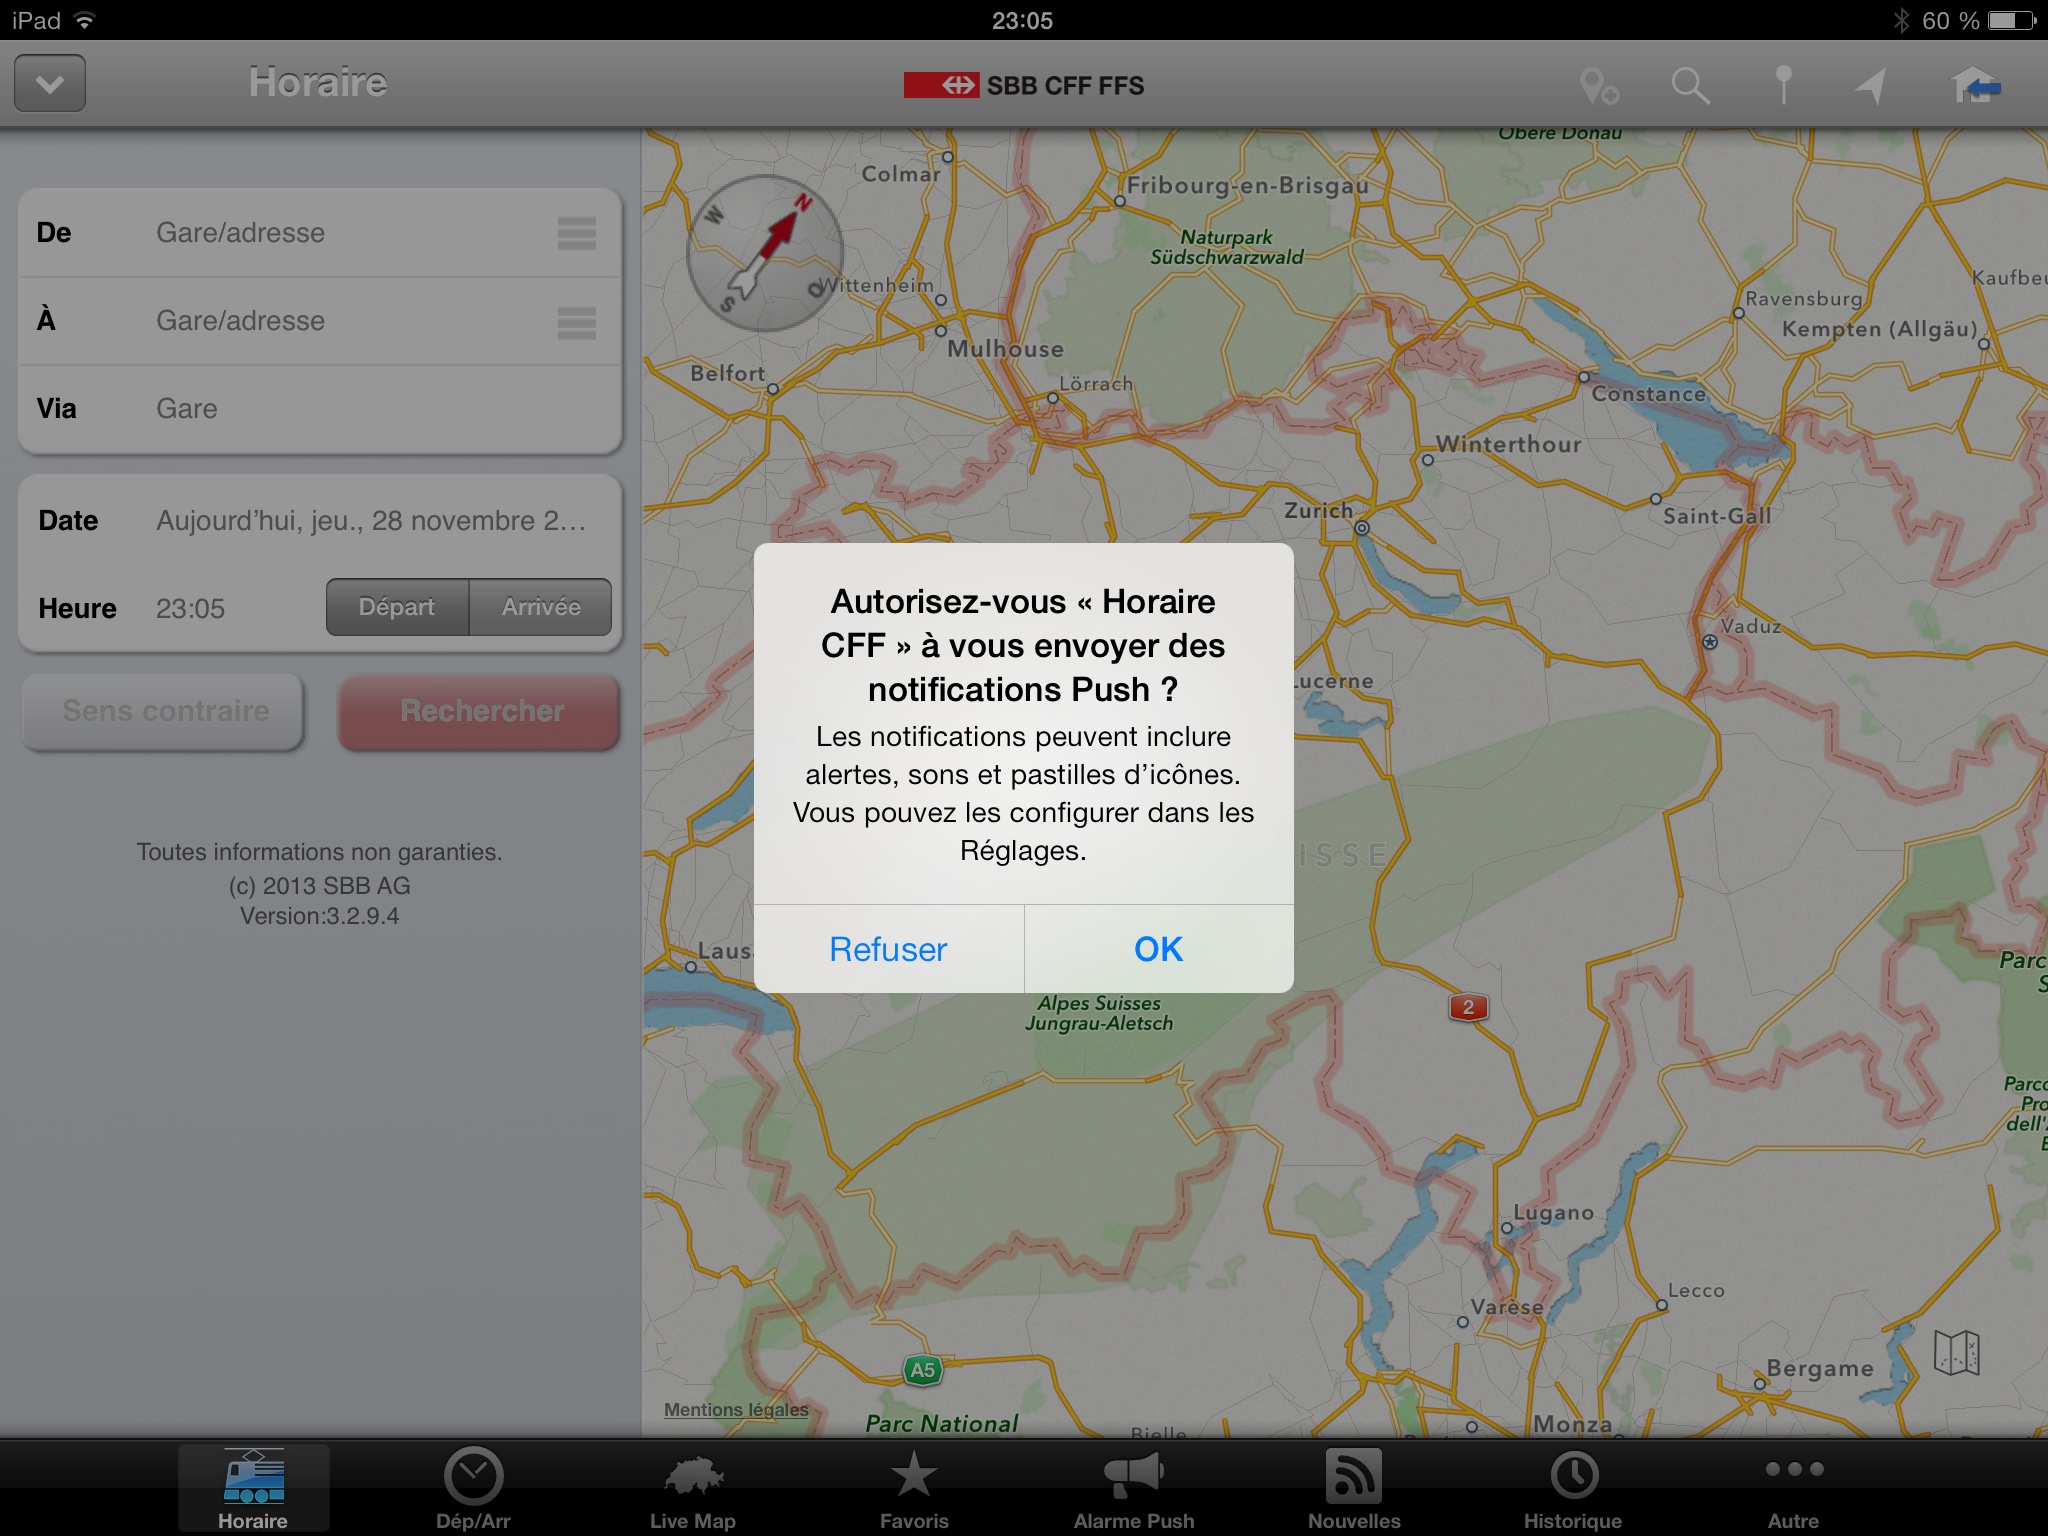Viewport: 2048px width, 1536px height.
Task: Open the list icon beside À field
Action: (576, 321)
